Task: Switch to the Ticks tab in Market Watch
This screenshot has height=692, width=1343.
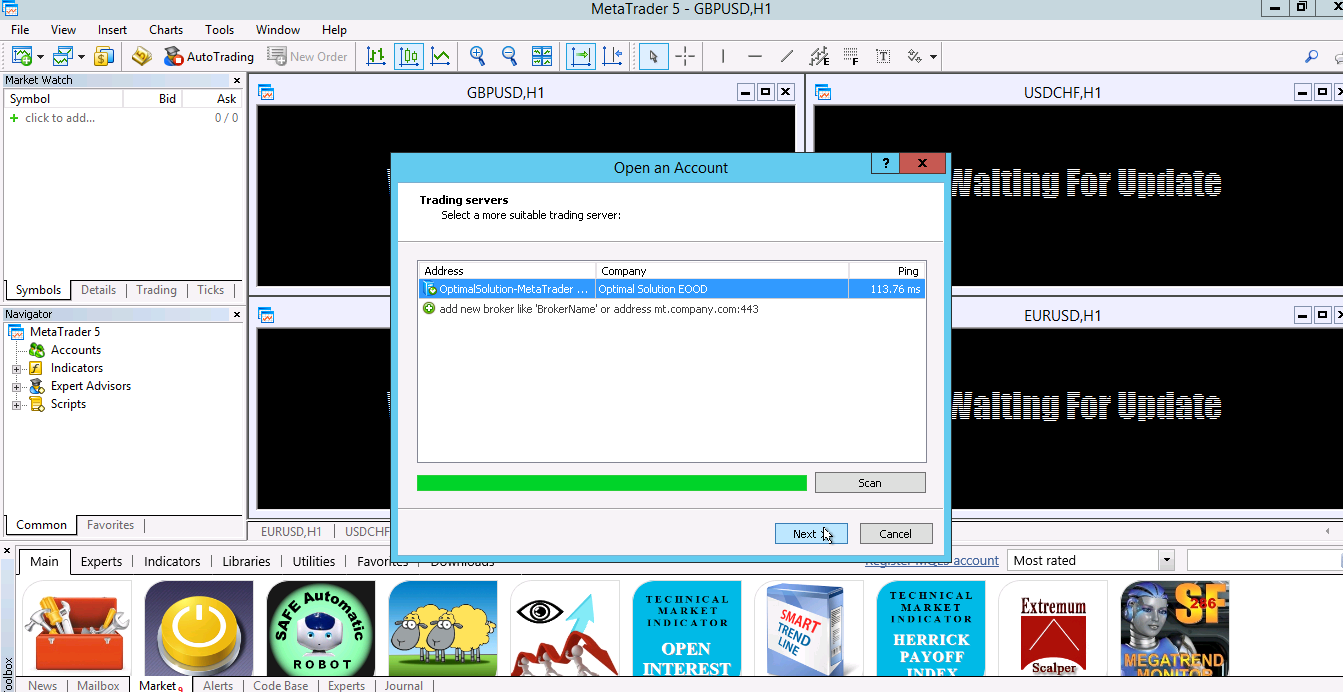Action: click(210, 290)
